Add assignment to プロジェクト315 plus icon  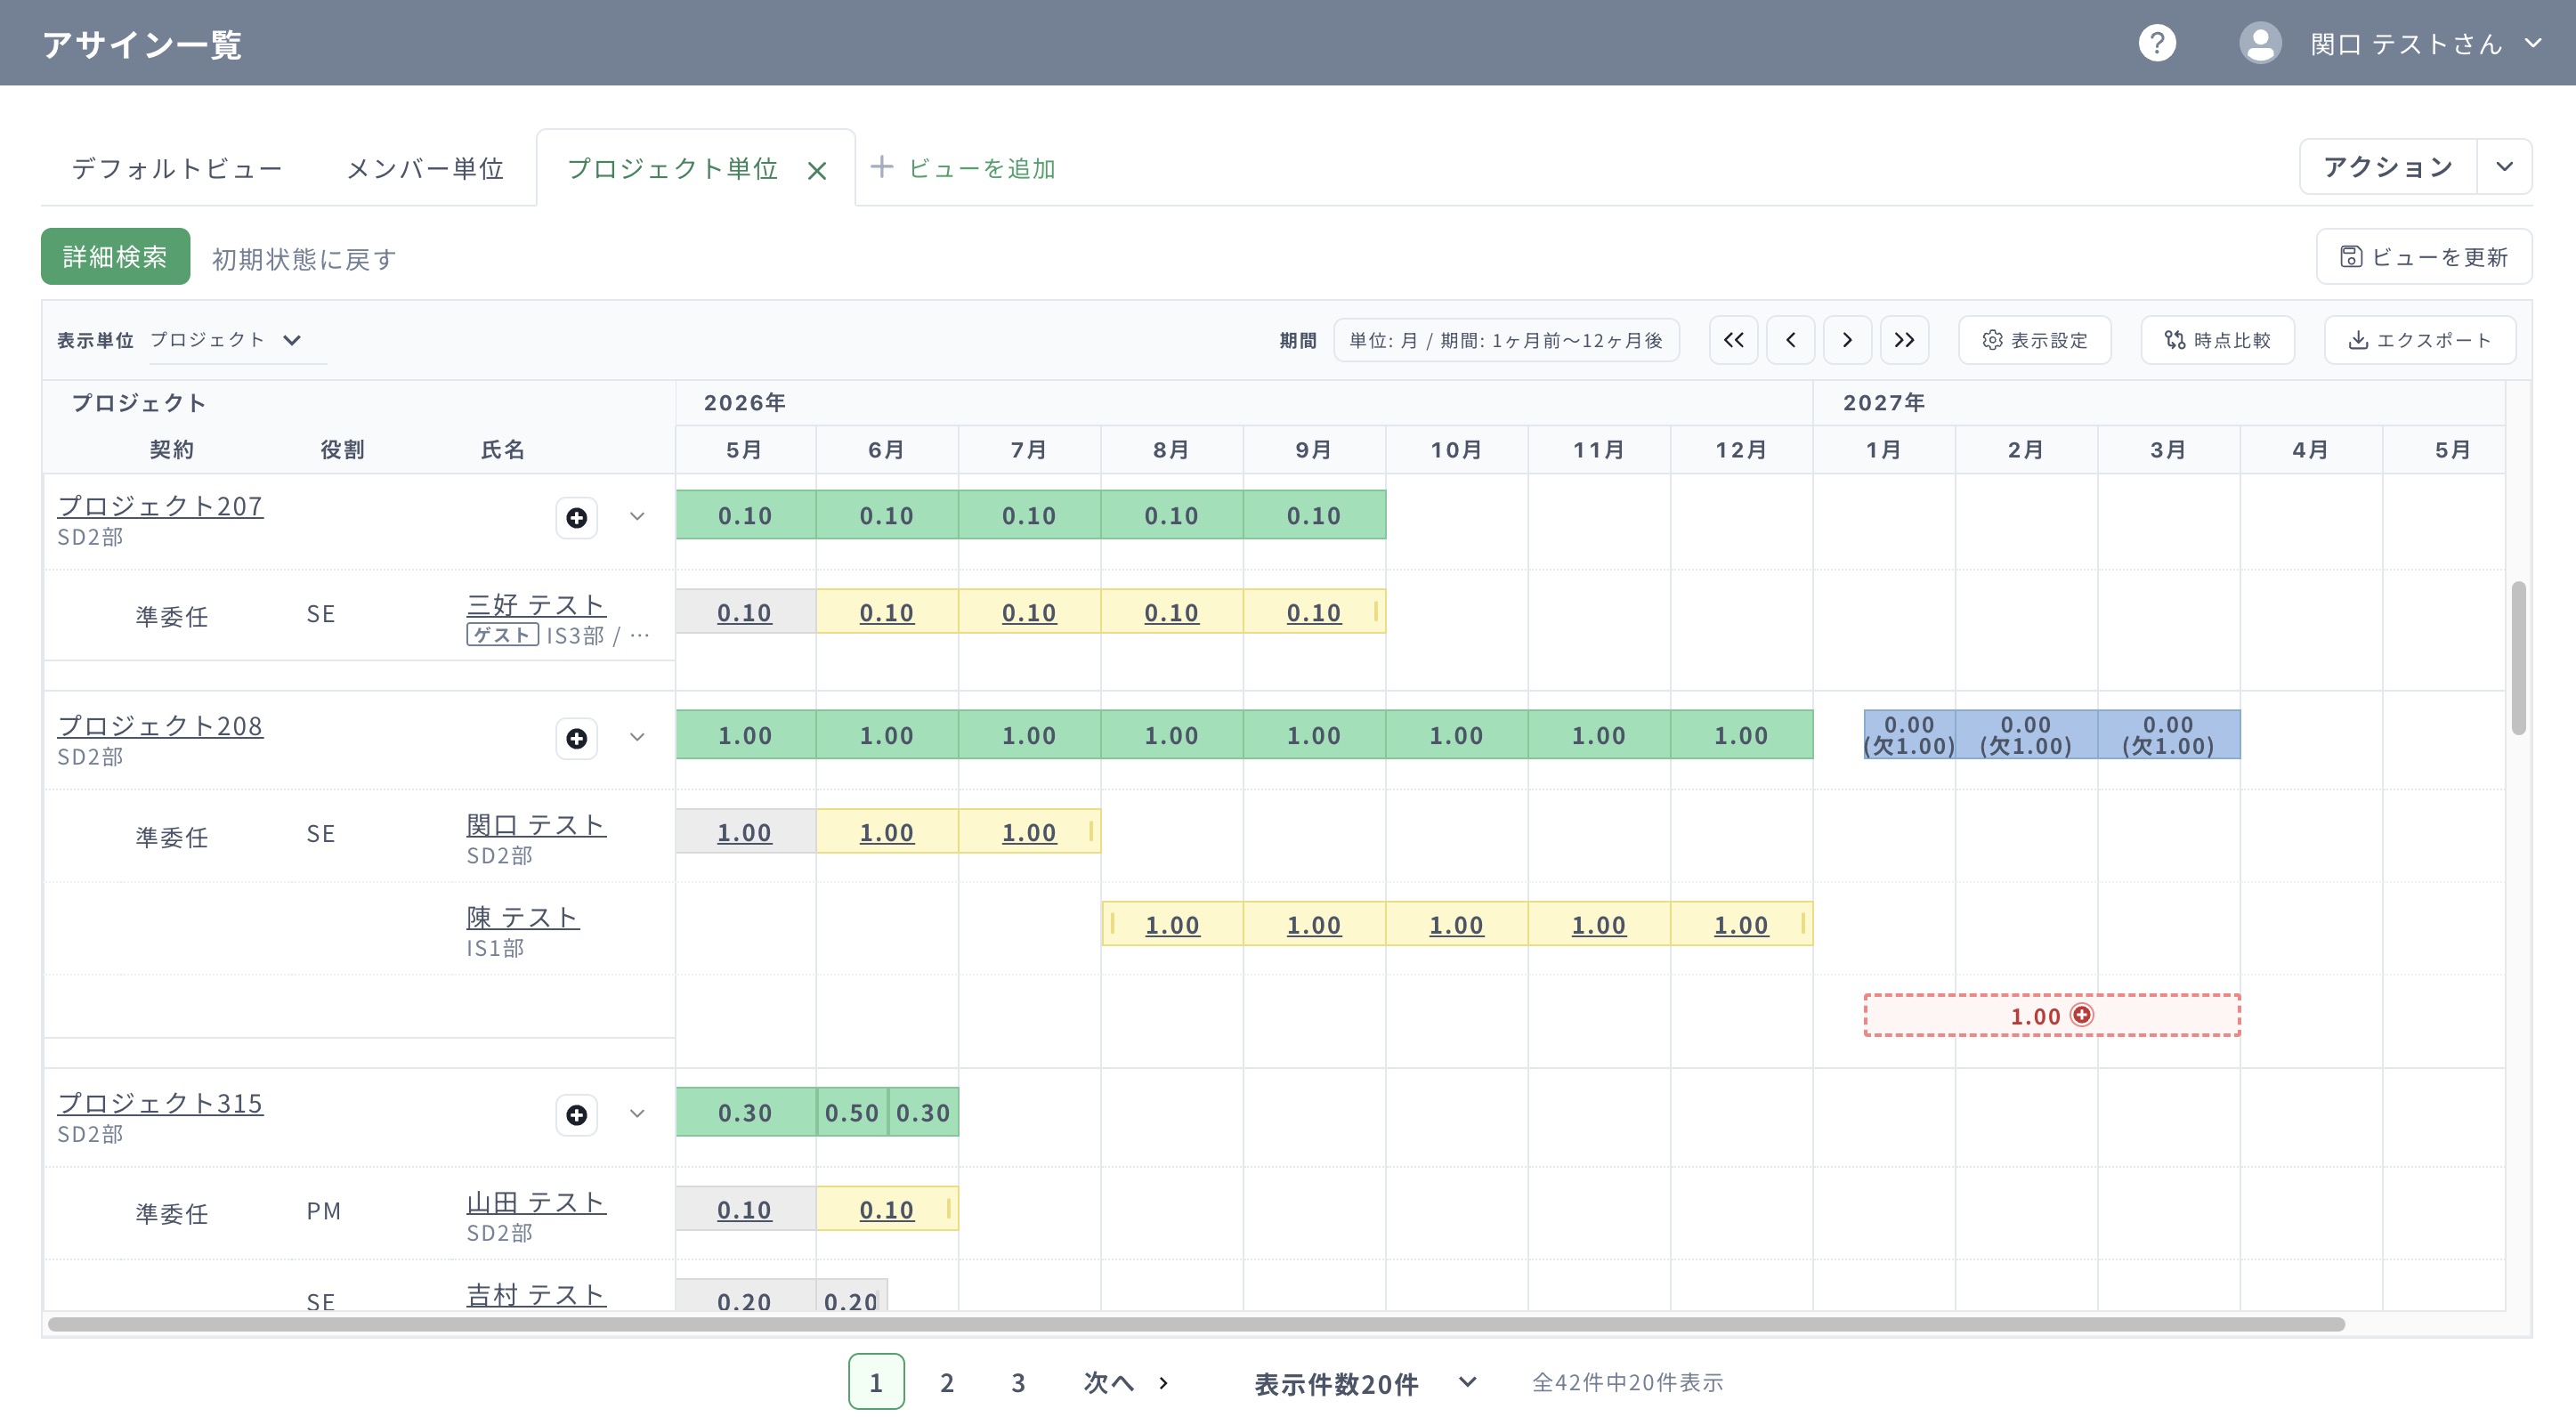tap(577, 1115)
